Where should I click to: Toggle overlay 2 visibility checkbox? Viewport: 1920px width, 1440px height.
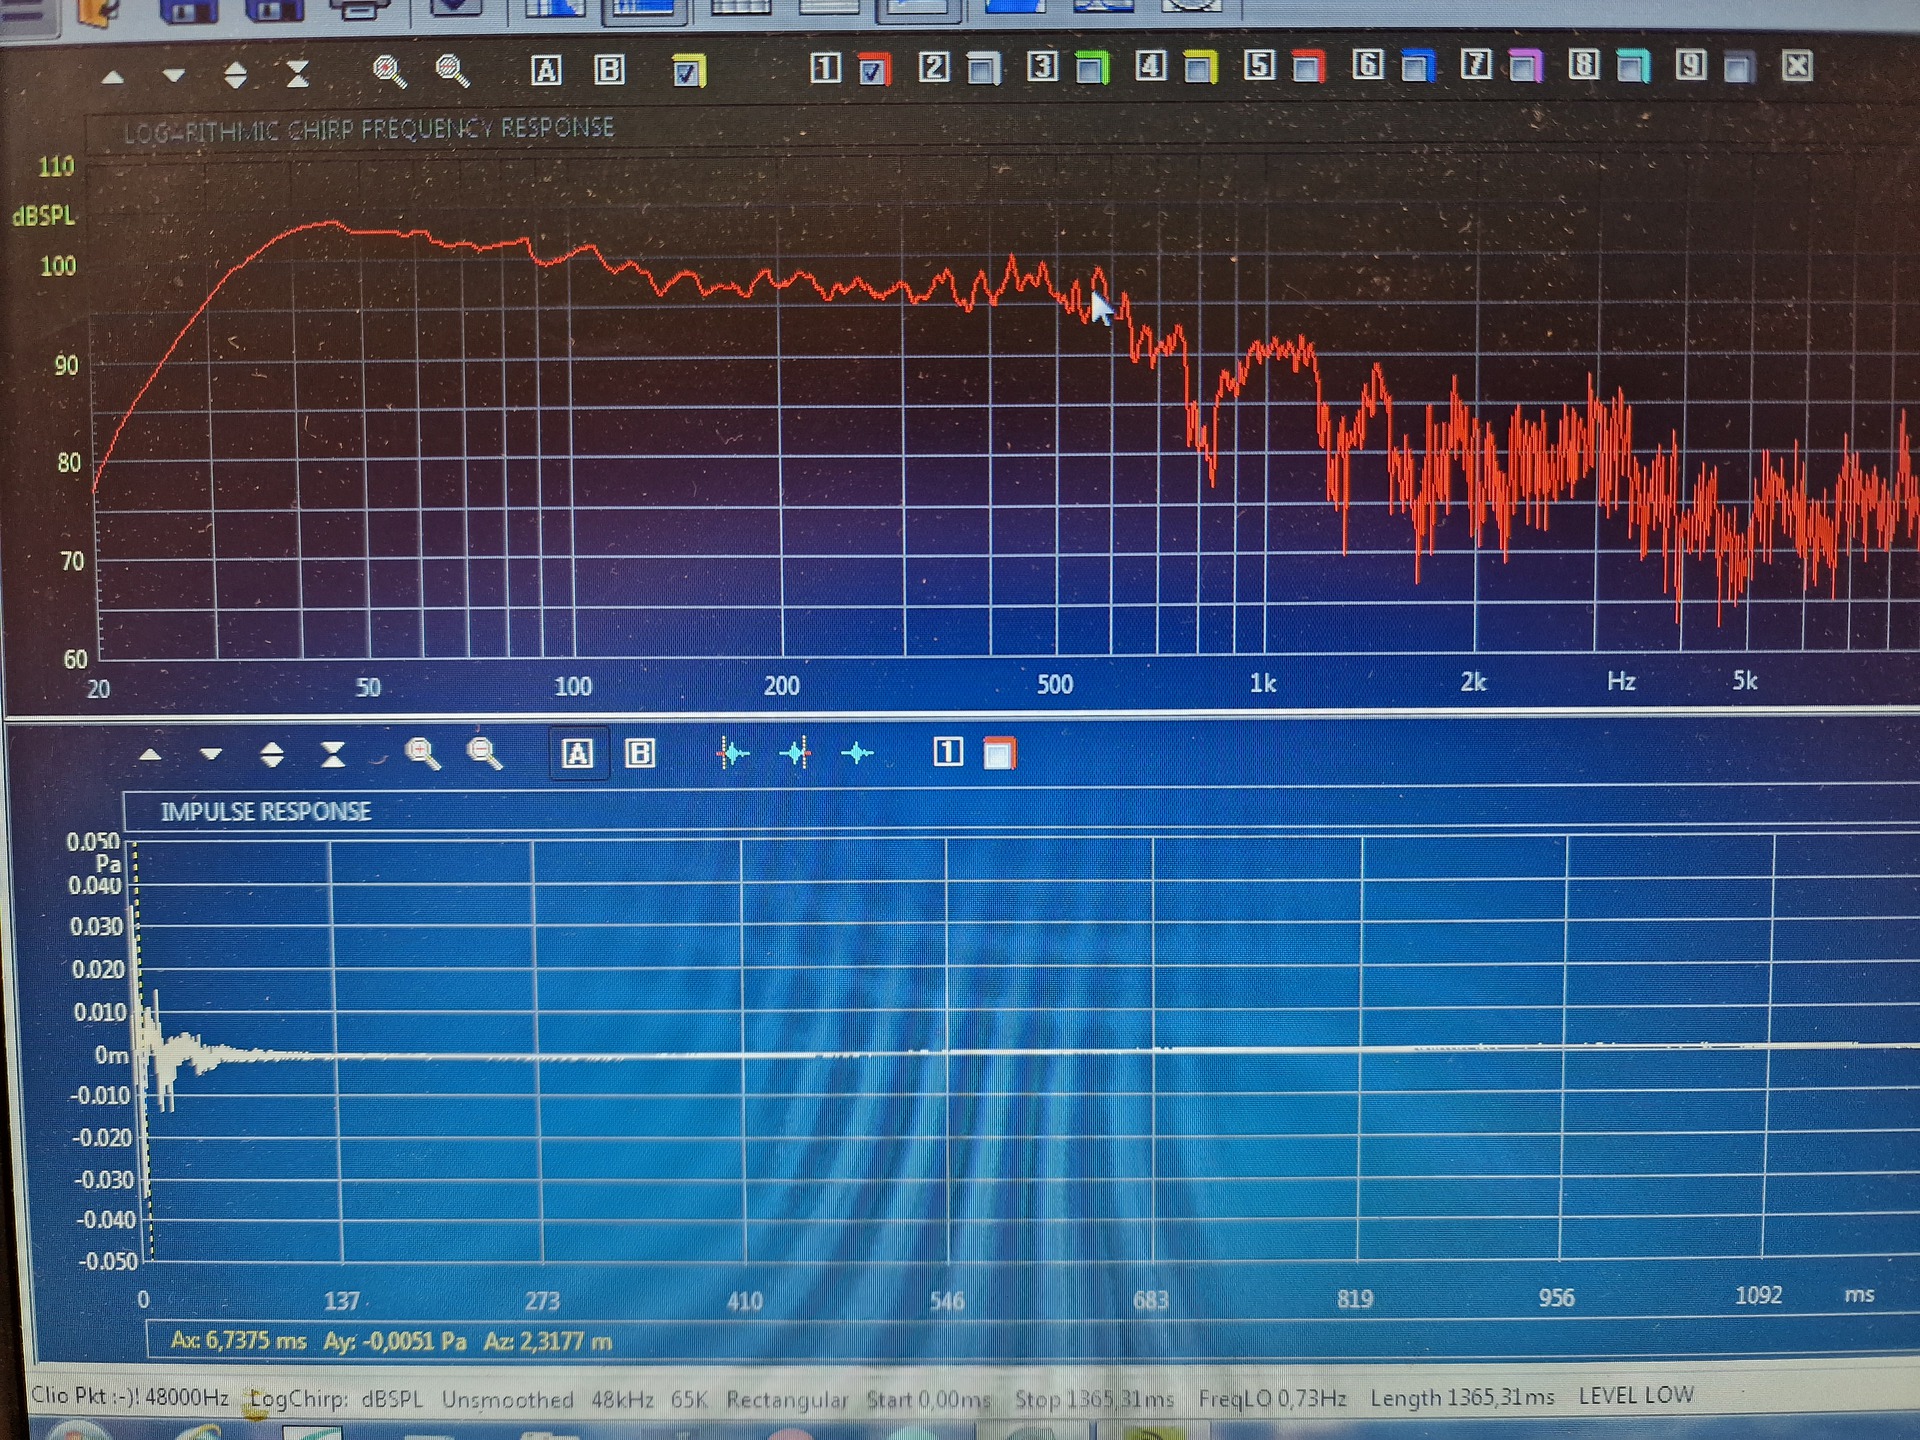click(984, 68)
